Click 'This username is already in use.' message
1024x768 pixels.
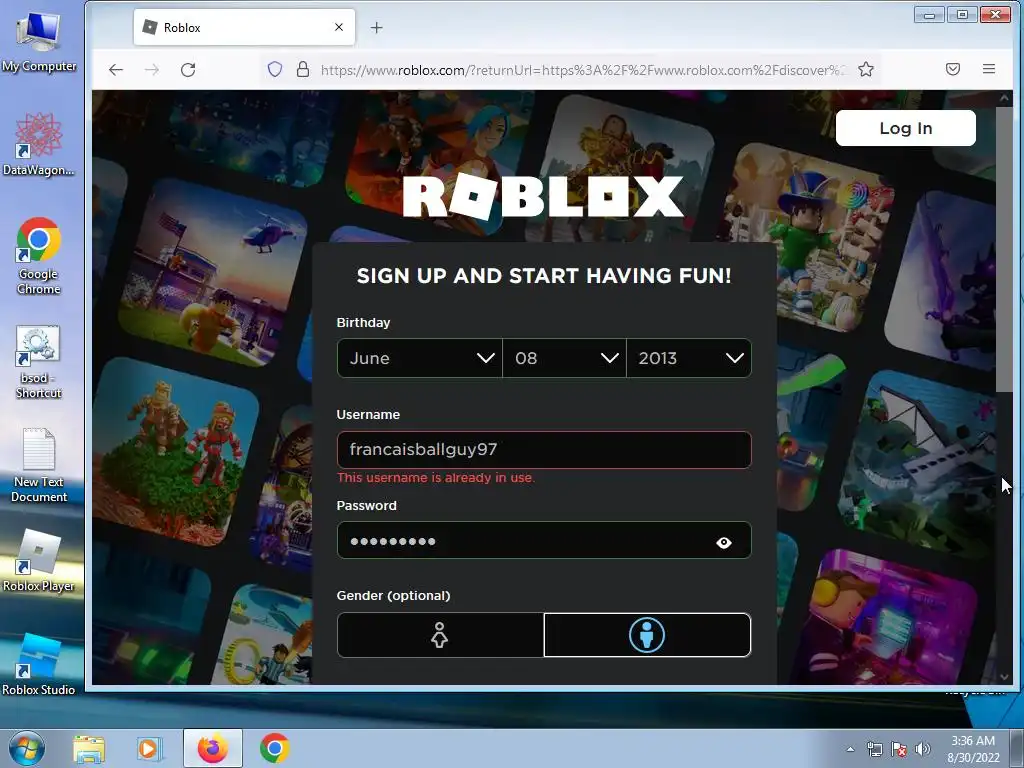click(x=436, y=478)
